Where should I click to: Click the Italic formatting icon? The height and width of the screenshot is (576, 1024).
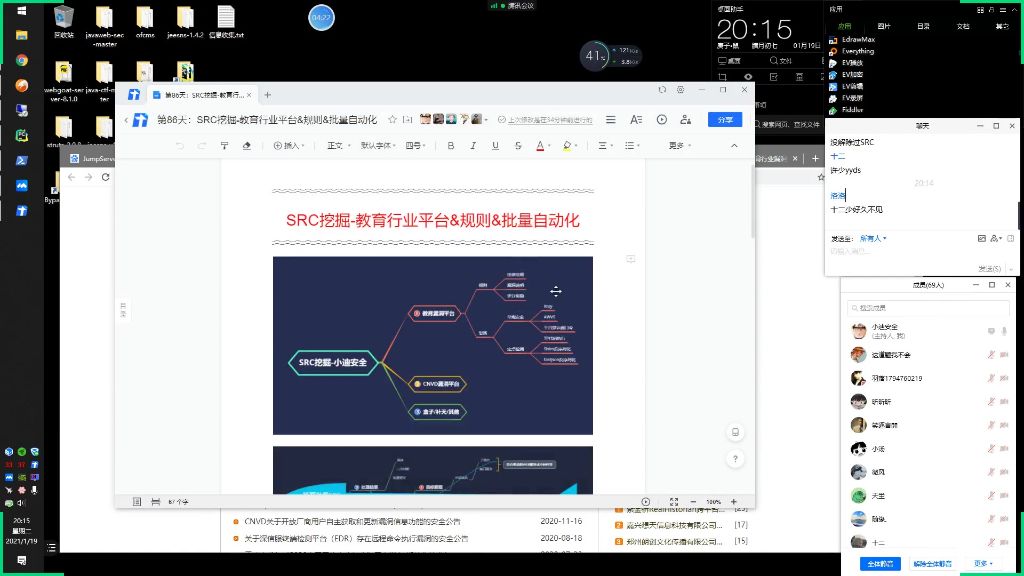(473, 146)
